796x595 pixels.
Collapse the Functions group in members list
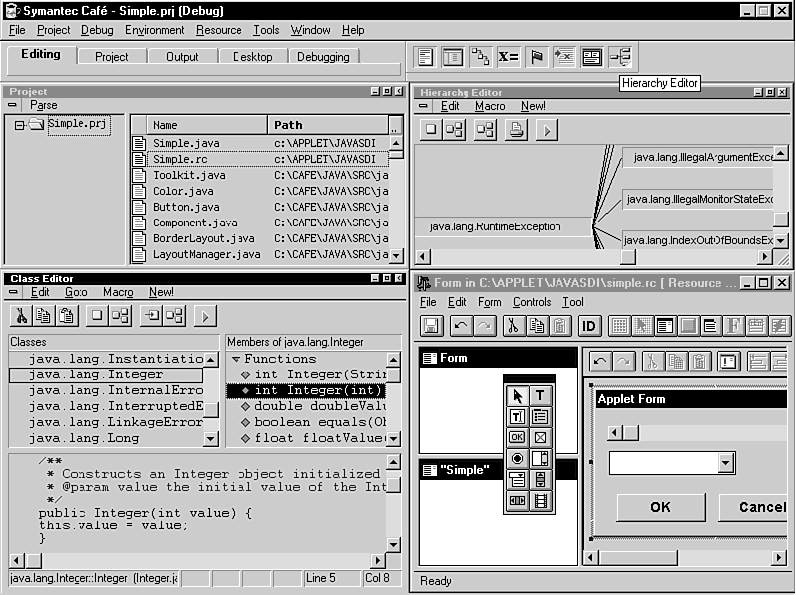(236, 359)
